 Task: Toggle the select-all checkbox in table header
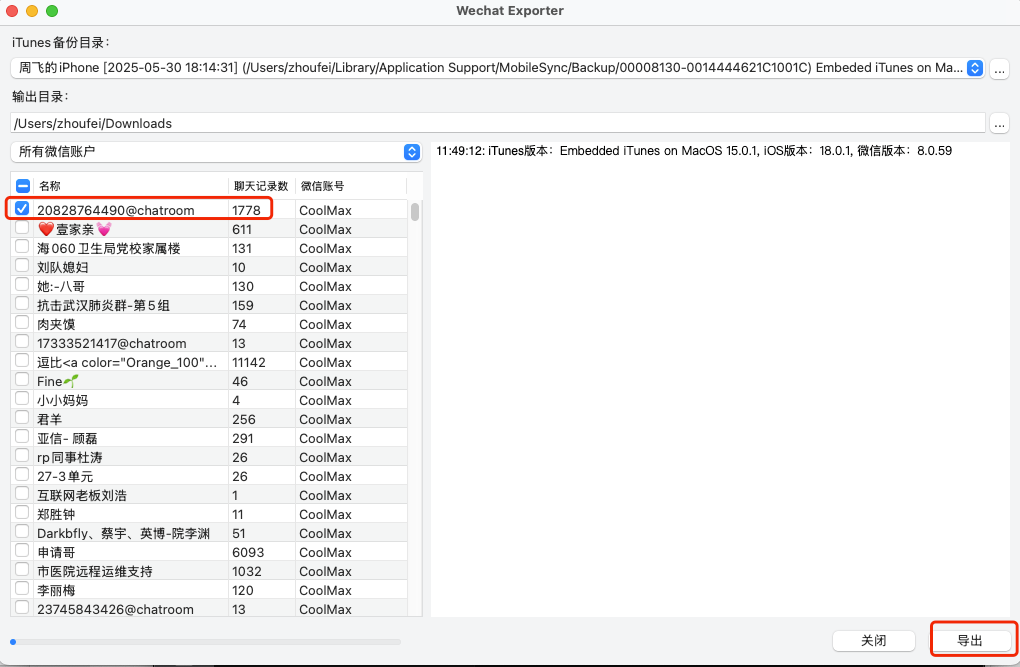click(23, 186)
